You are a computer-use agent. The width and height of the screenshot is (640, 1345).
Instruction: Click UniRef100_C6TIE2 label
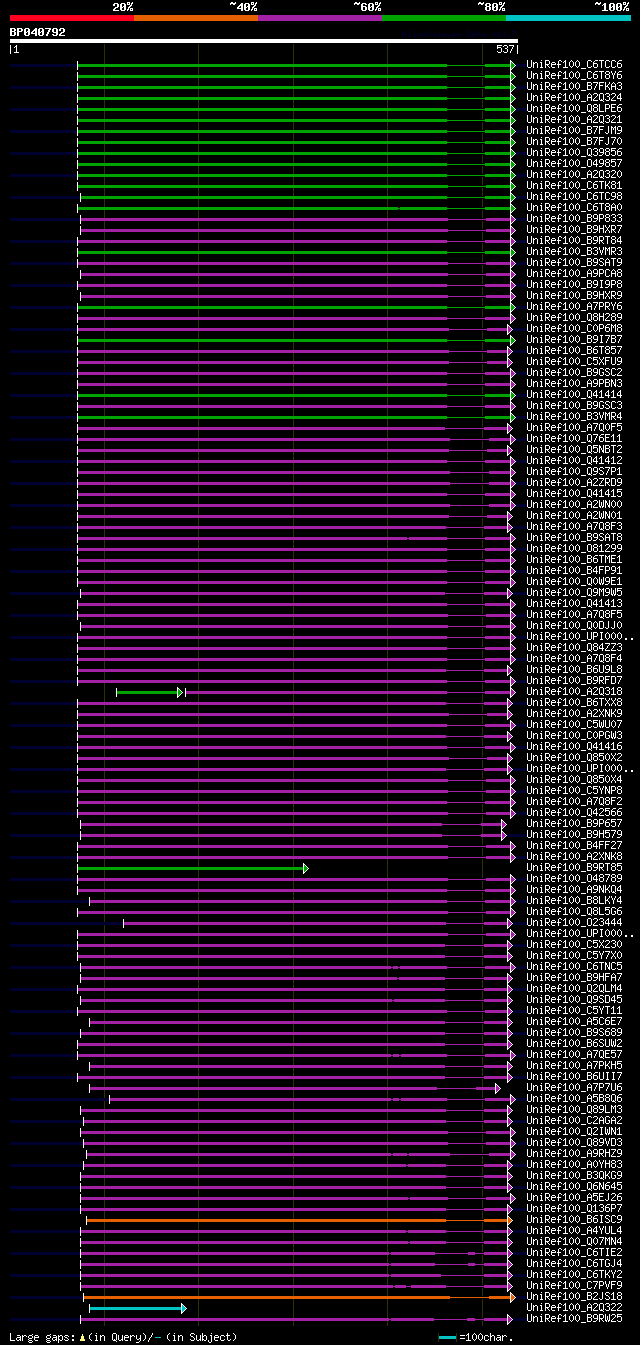pos(574,1253)
